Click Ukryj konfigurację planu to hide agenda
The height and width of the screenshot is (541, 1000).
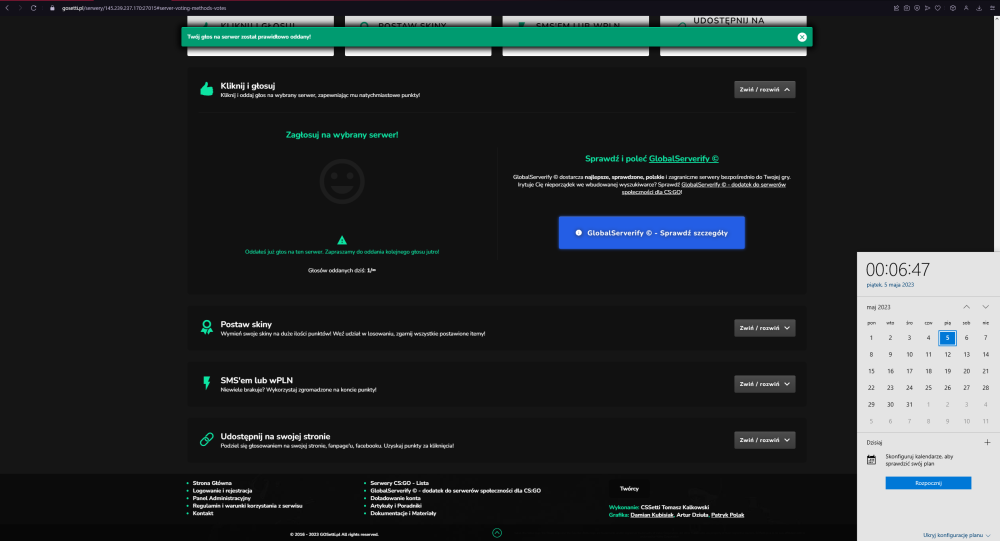[956, 535]
